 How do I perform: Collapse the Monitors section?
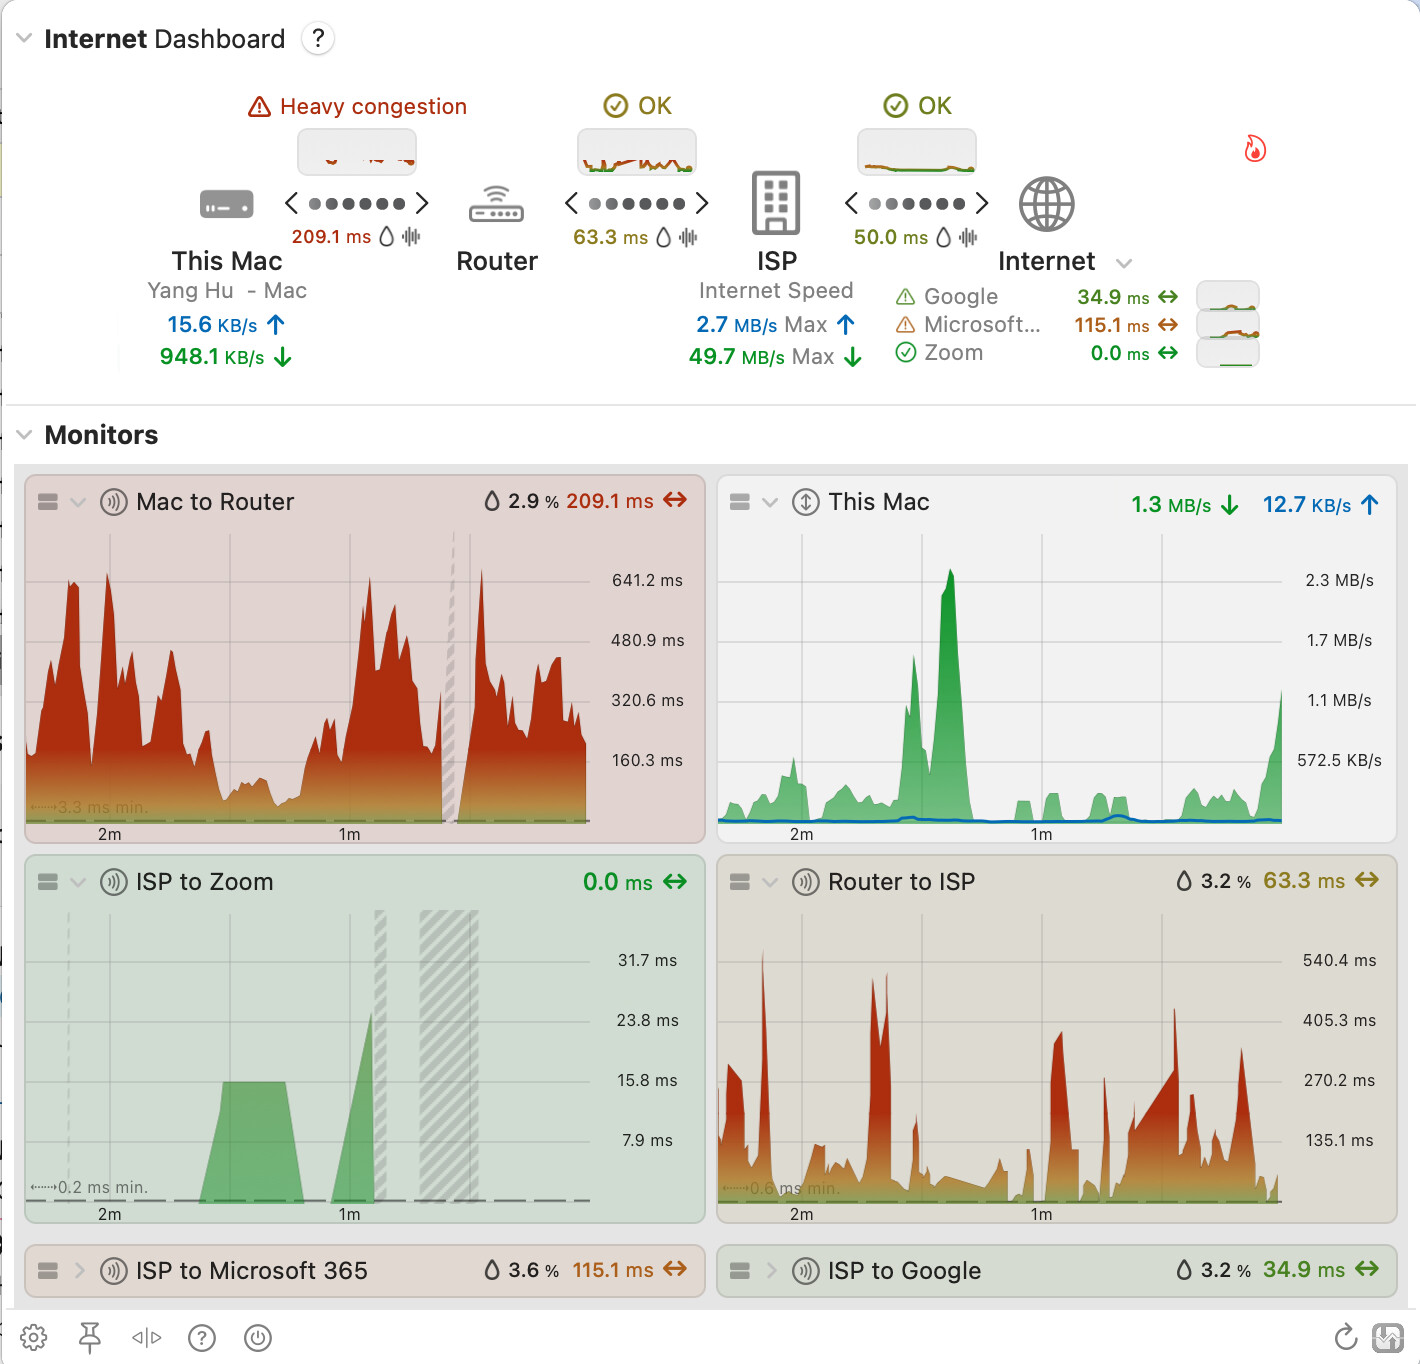[24, 435]
